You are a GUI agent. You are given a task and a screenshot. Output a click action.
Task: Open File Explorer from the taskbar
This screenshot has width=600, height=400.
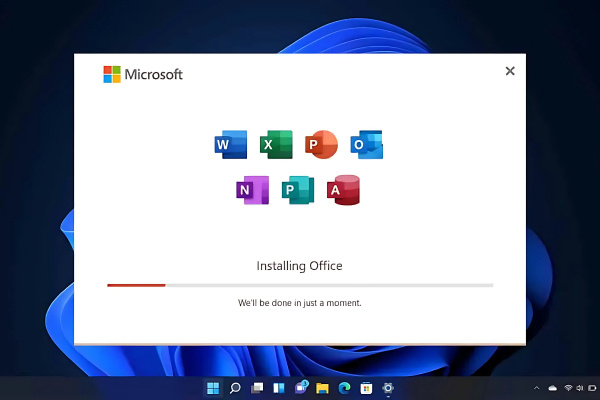tap(322, 388)
